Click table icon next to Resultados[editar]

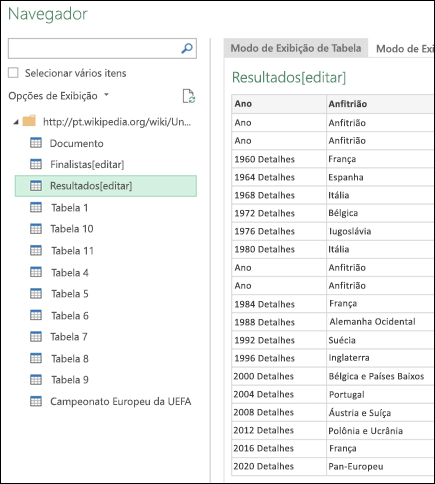coord(36,186)
